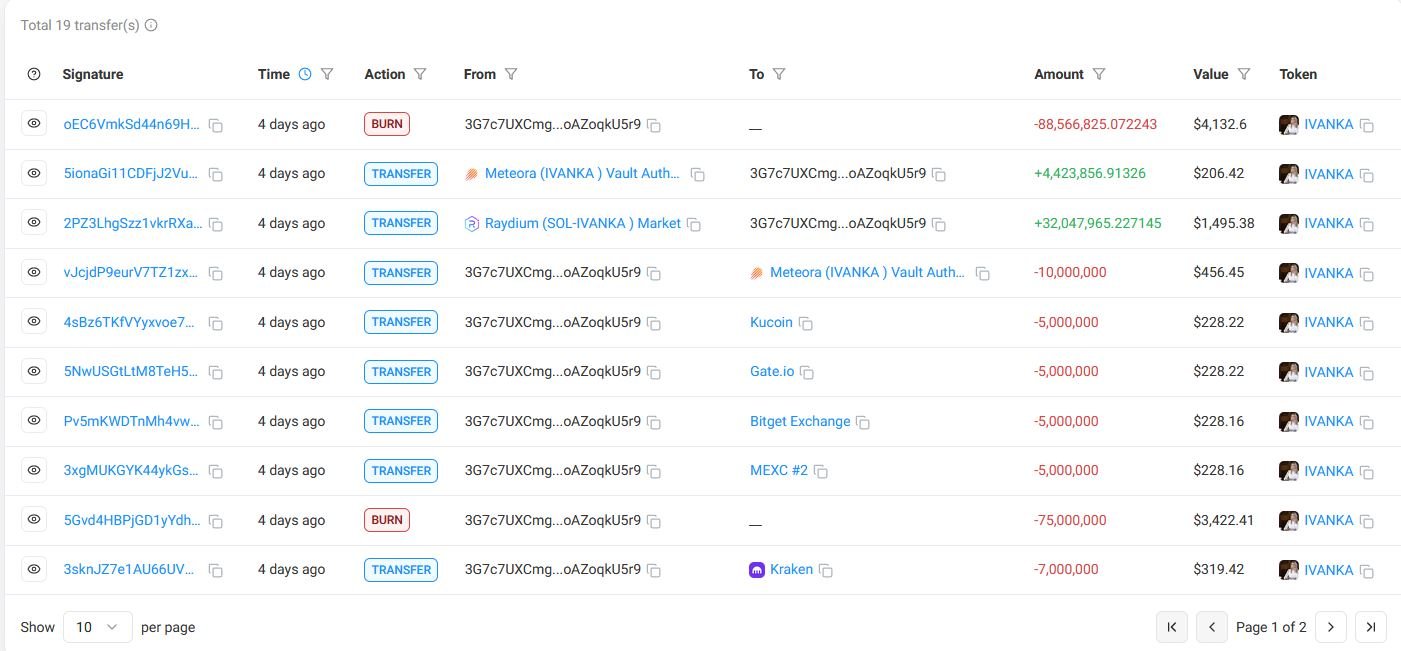Copy the oEC6VmkSd44n69H signature

(216, 125)
